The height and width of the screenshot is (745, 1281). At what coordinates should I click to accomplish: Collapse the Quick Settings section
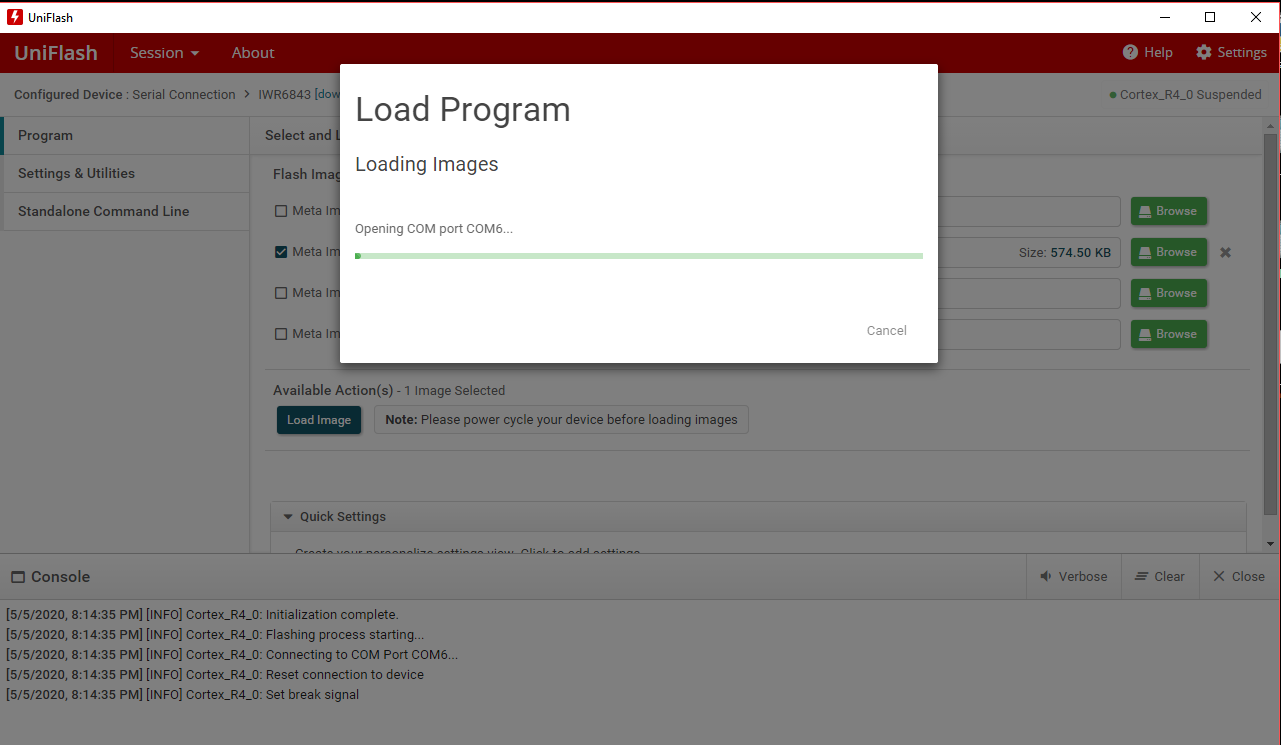(x=288, y=517)
